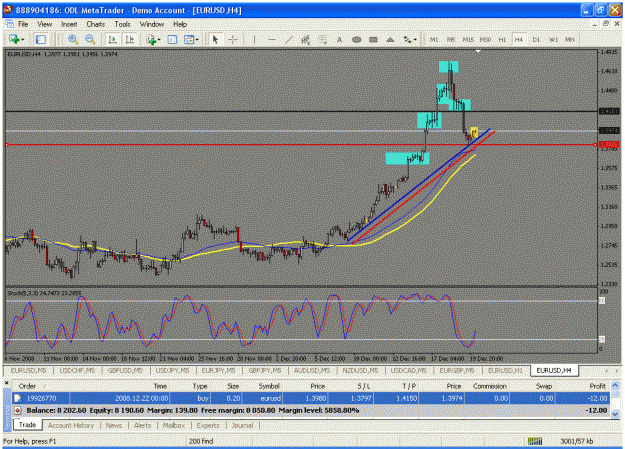The width and height of the screenshot is (625, 449).
Task: Select the Vertical Line drawing tool
Action: click(x=254, y=39)
